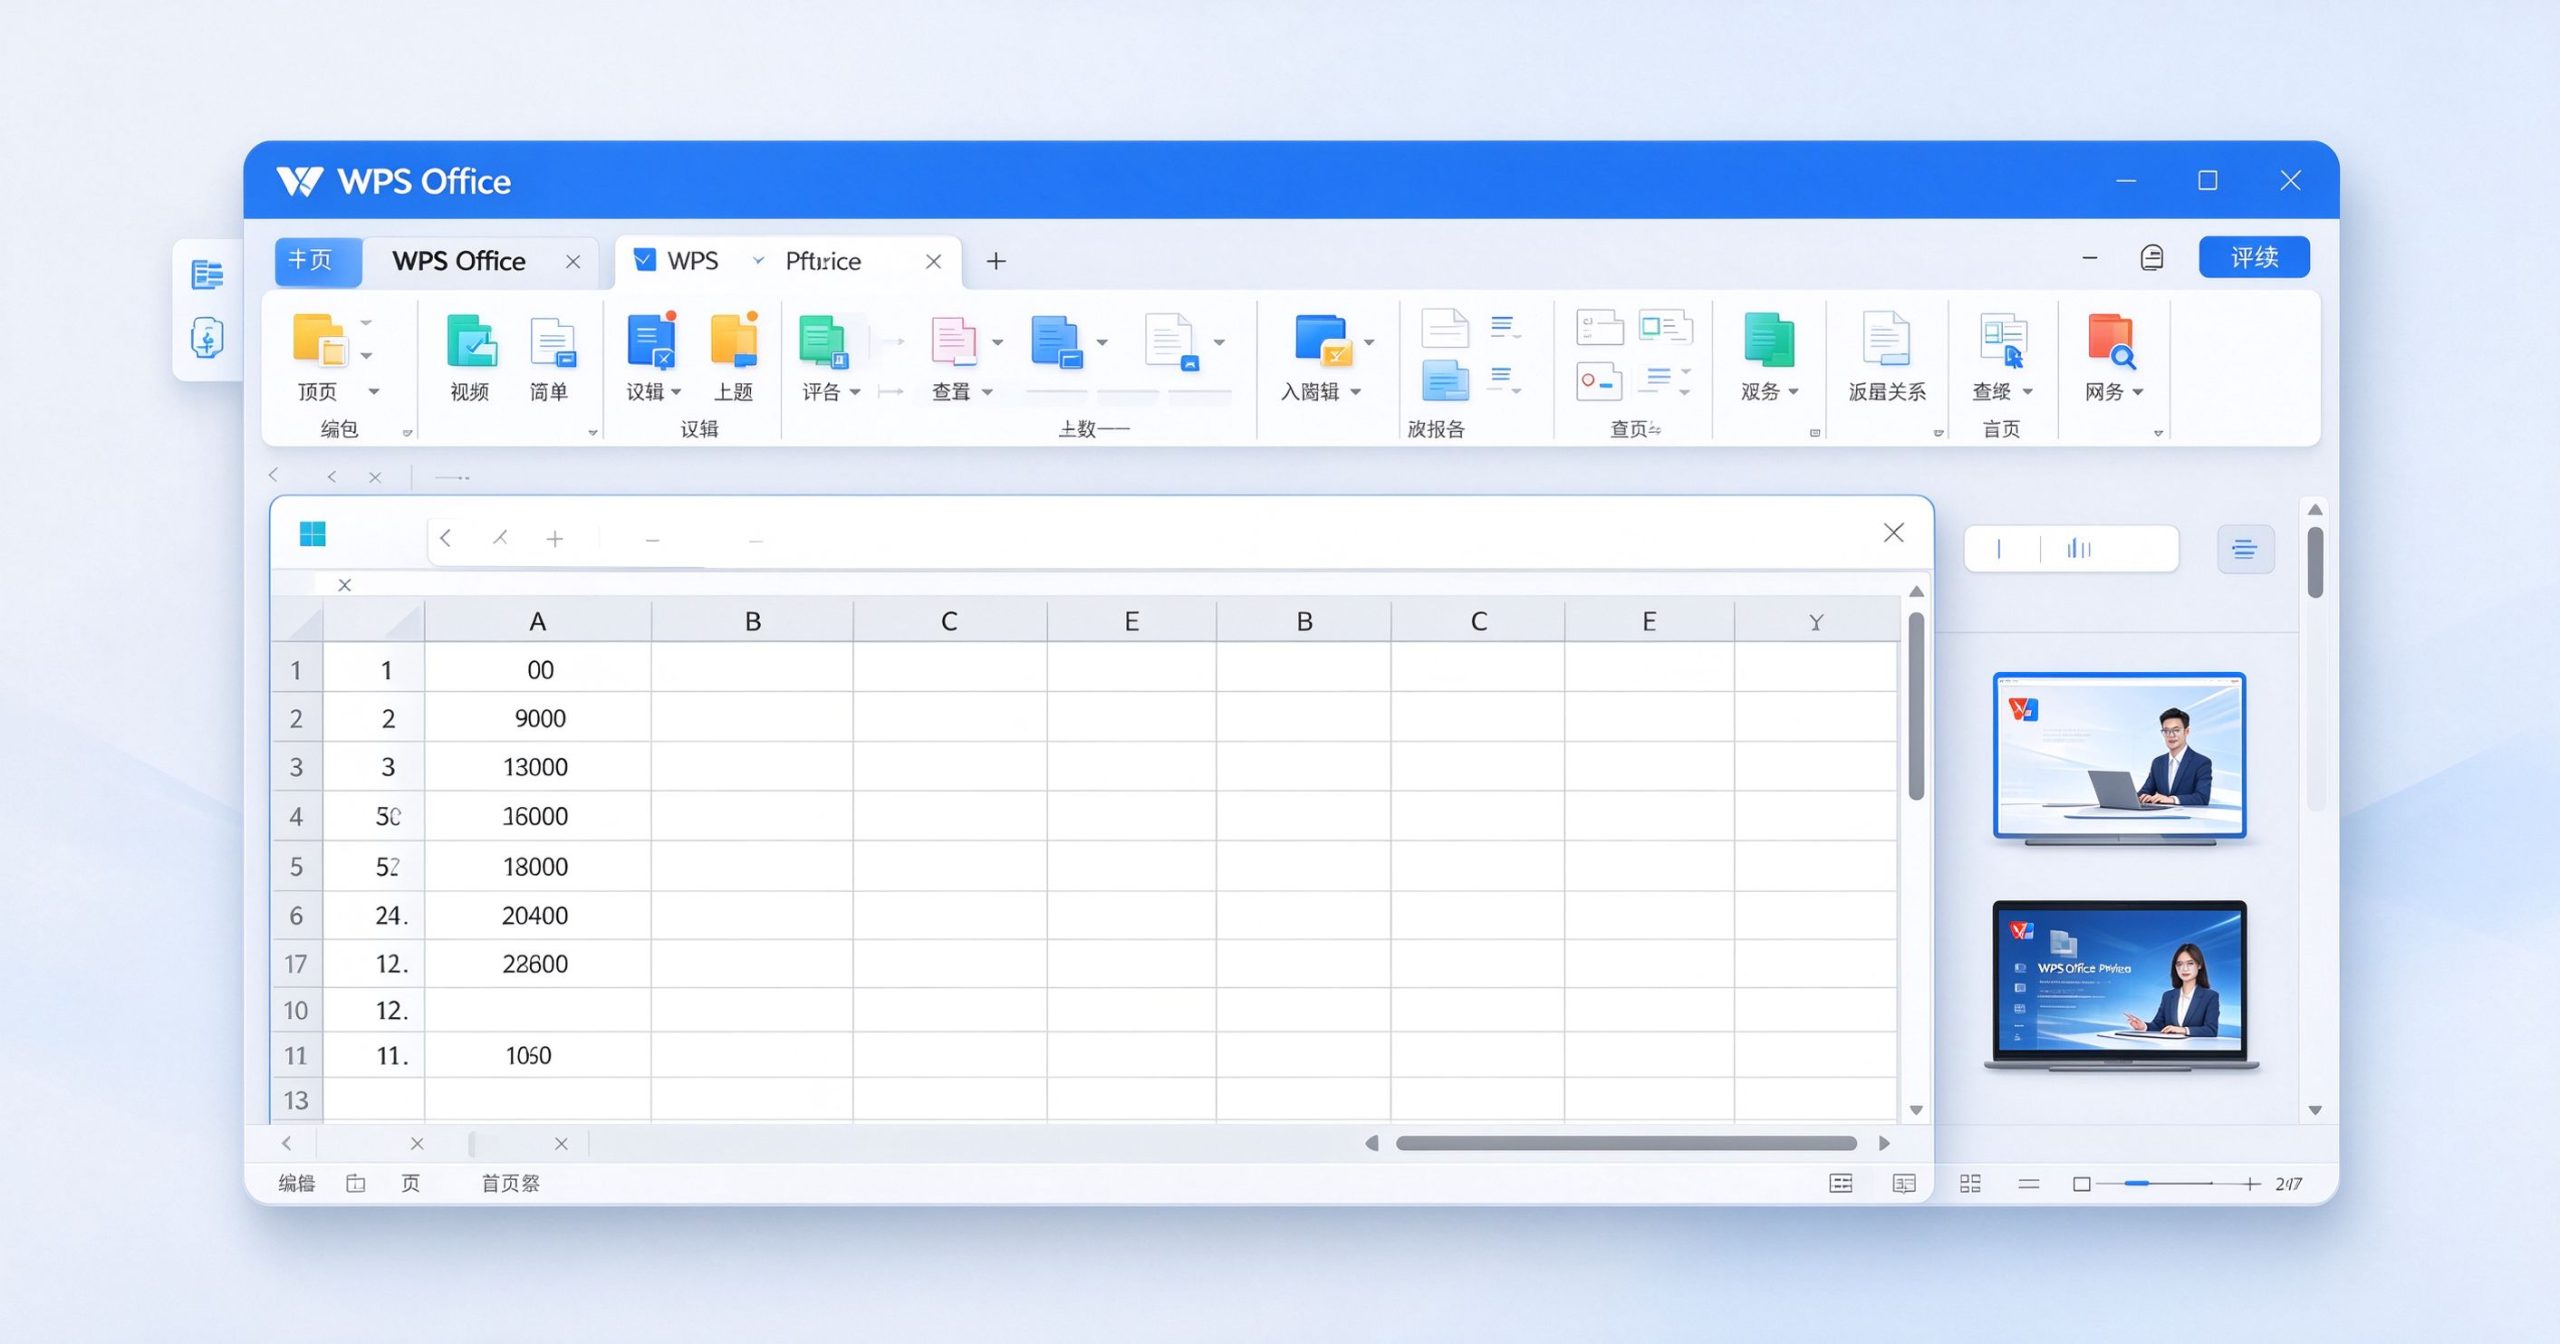Click the 入阖辑 blue folder icon
This screenshot has height=1344, width=2560.
coord(1322,340)
